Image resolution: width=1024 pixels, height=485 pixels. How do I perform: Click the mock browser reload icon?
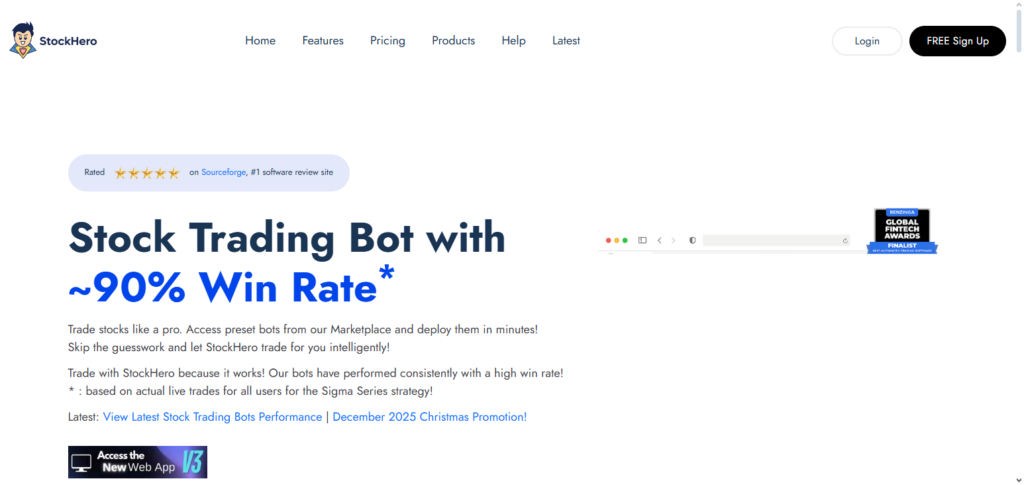pos(845,240)
